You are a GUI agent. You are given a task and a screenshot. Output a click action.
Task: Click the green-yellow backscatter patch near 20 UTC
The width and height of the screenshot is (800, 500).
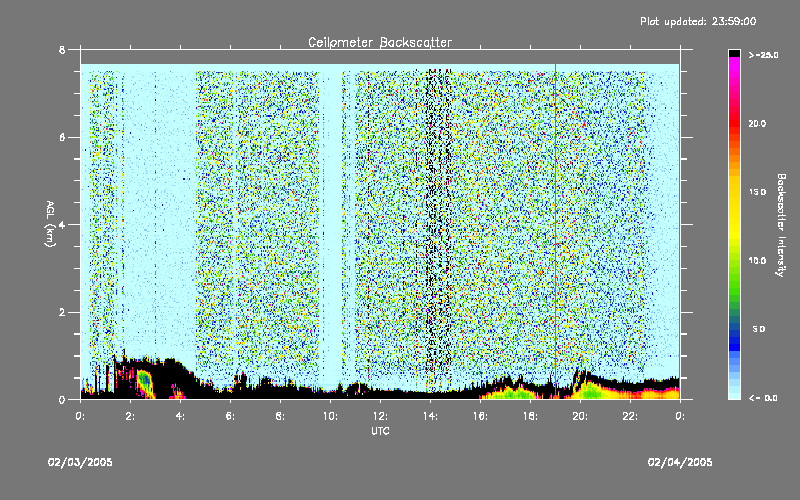point(591,391)
